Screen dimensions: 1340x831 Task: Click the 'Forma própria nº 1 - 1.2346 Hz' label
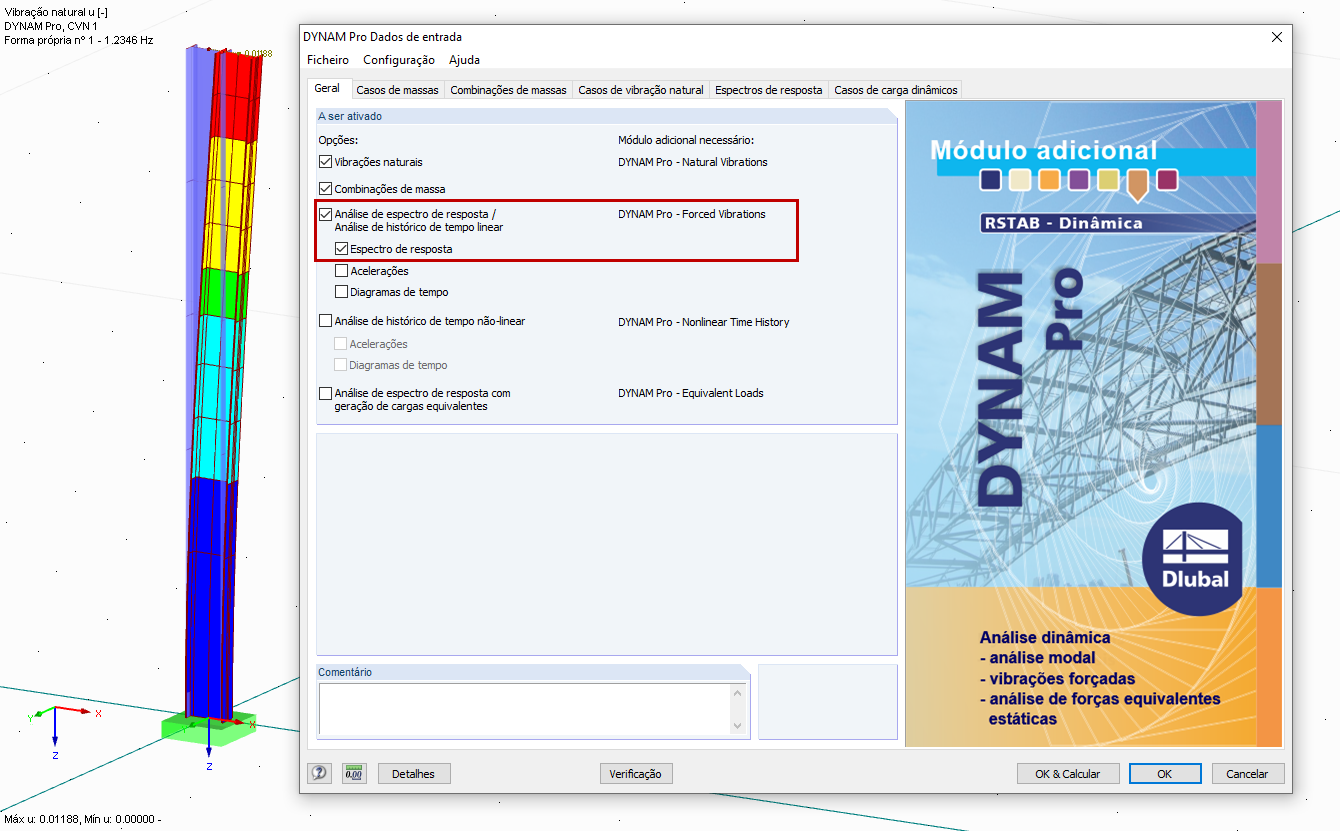pyautogui.click(x=79, y=40)
